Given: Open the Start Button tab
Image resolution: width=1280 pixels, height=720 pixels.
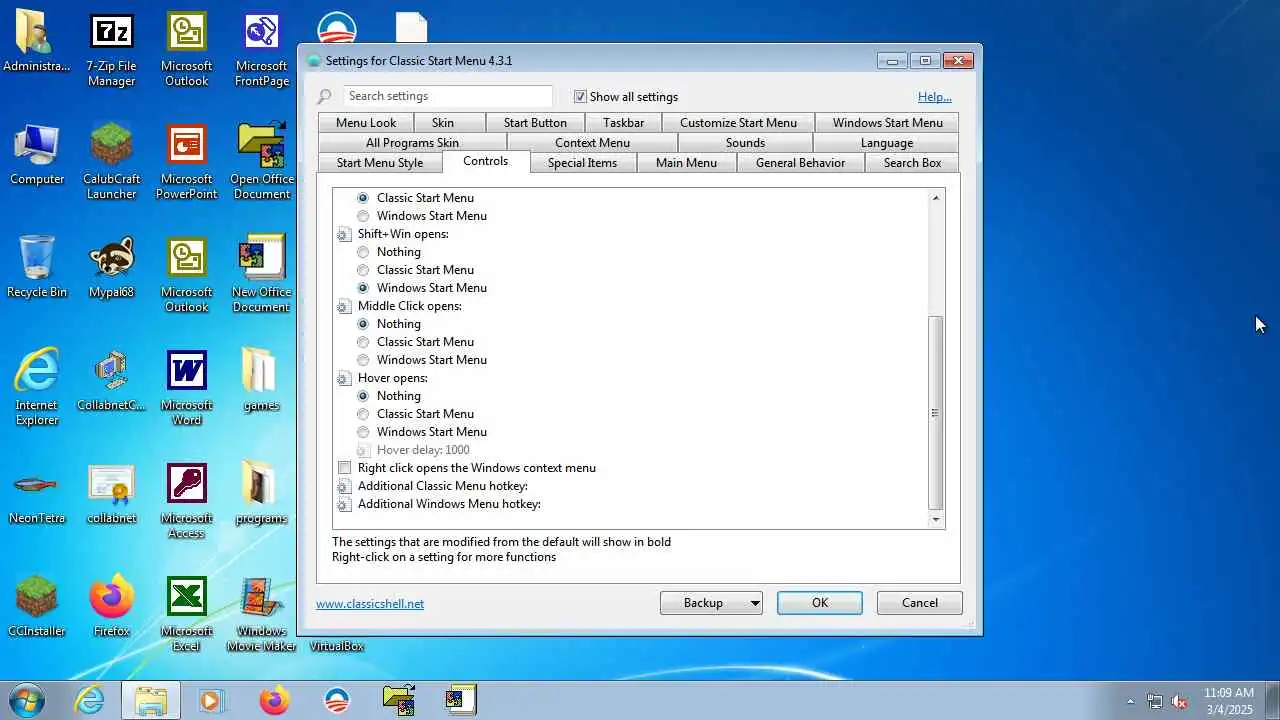Looking at the screenshot, I should coord(535,123).
